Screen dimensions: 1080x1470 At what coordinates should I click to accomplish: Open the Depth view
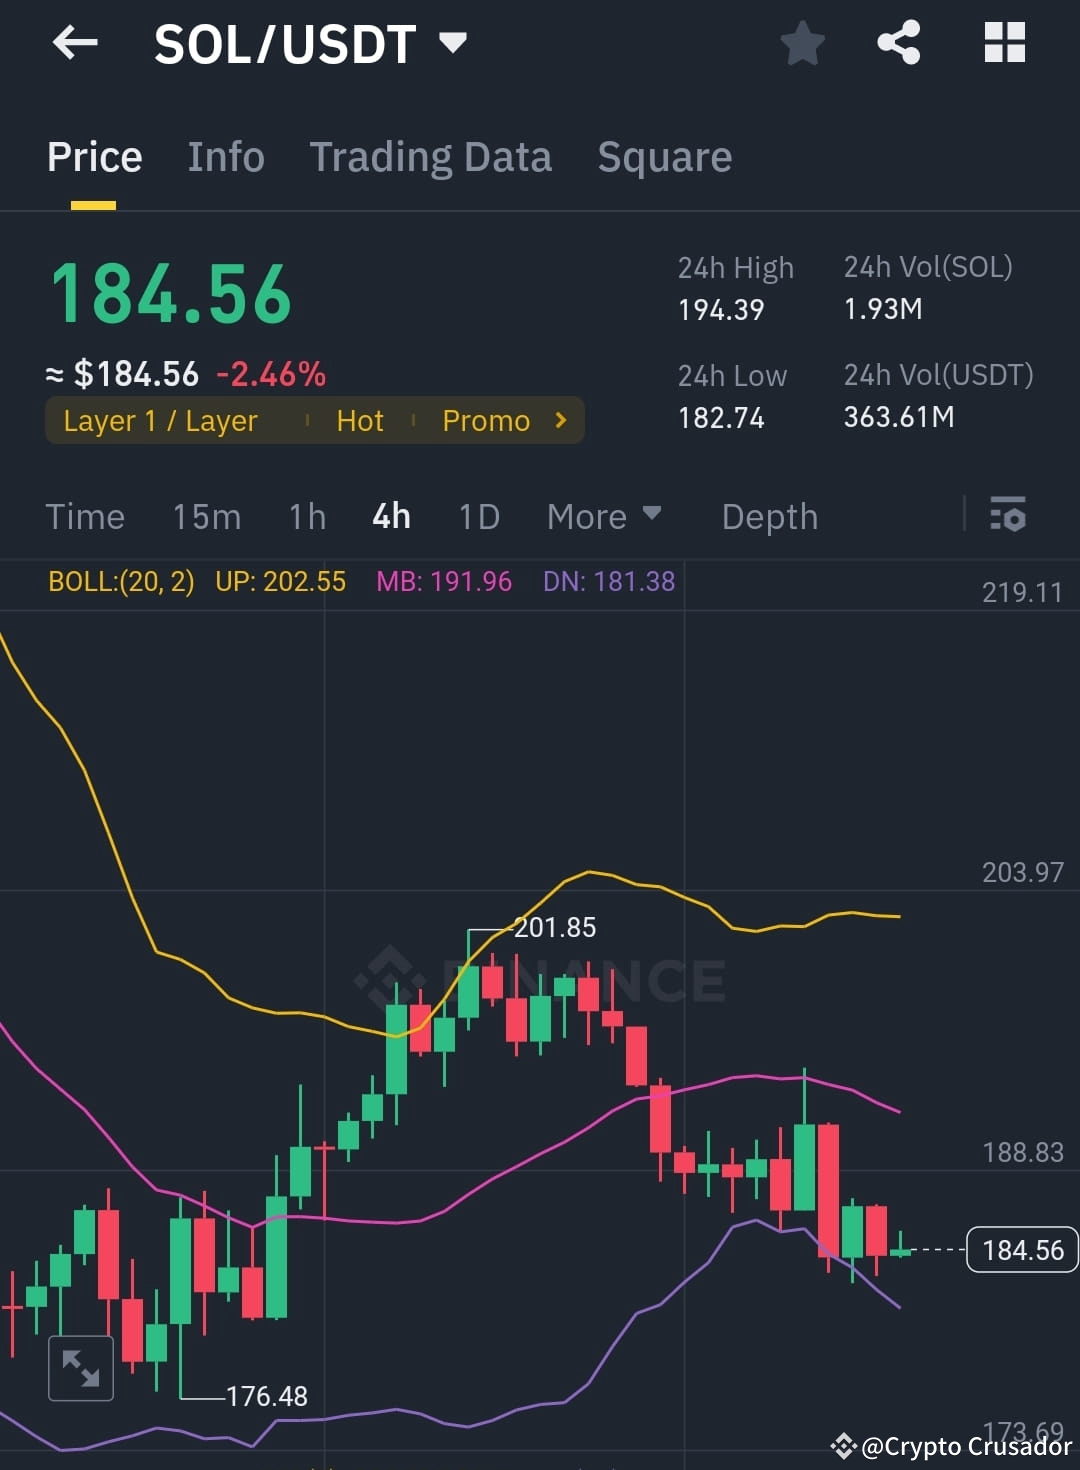point(769,516)
